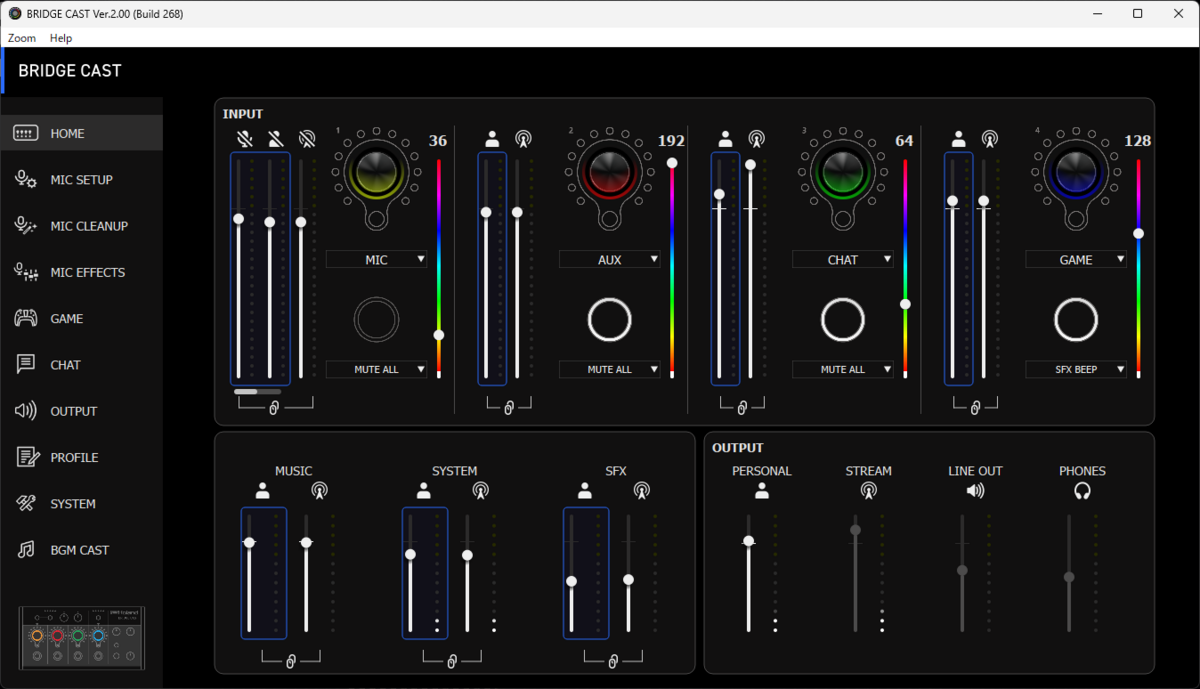Click the LINE OUT speaker icon
Image resolution: width=1200 pixels, height=689 pixels.
coord(975,490)
